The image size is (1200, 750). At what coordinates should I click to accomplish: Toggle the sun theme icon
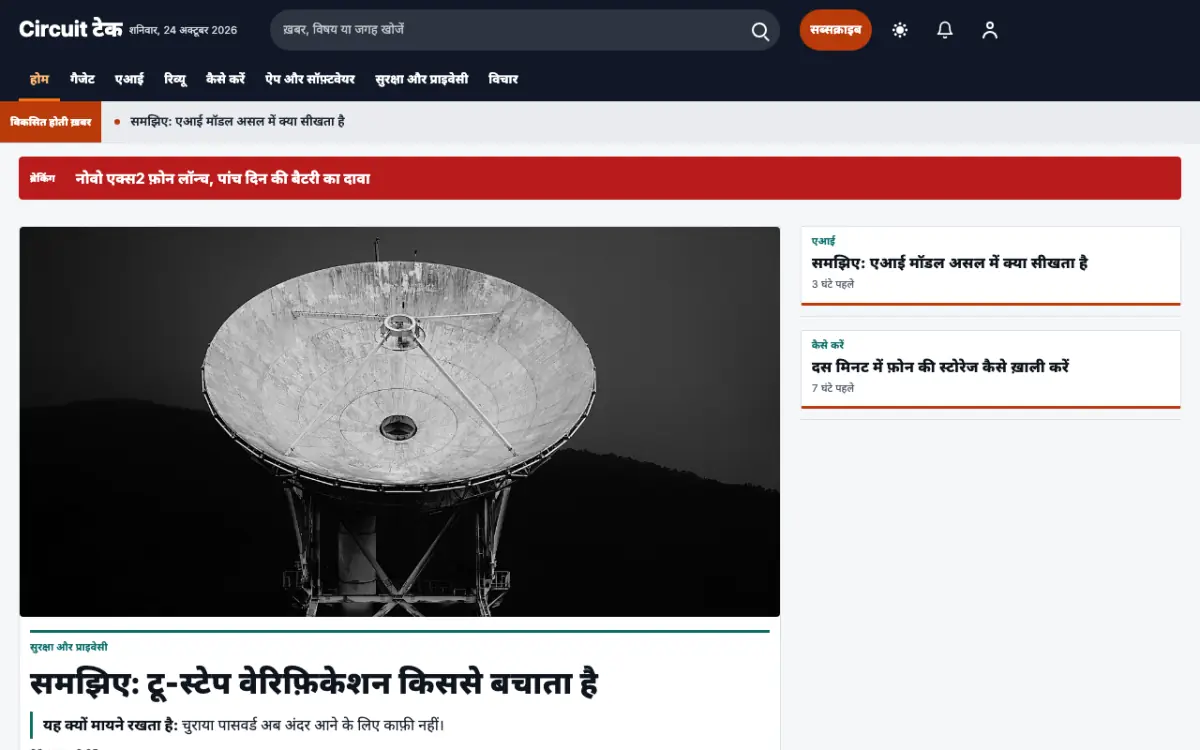click(900, 30)
